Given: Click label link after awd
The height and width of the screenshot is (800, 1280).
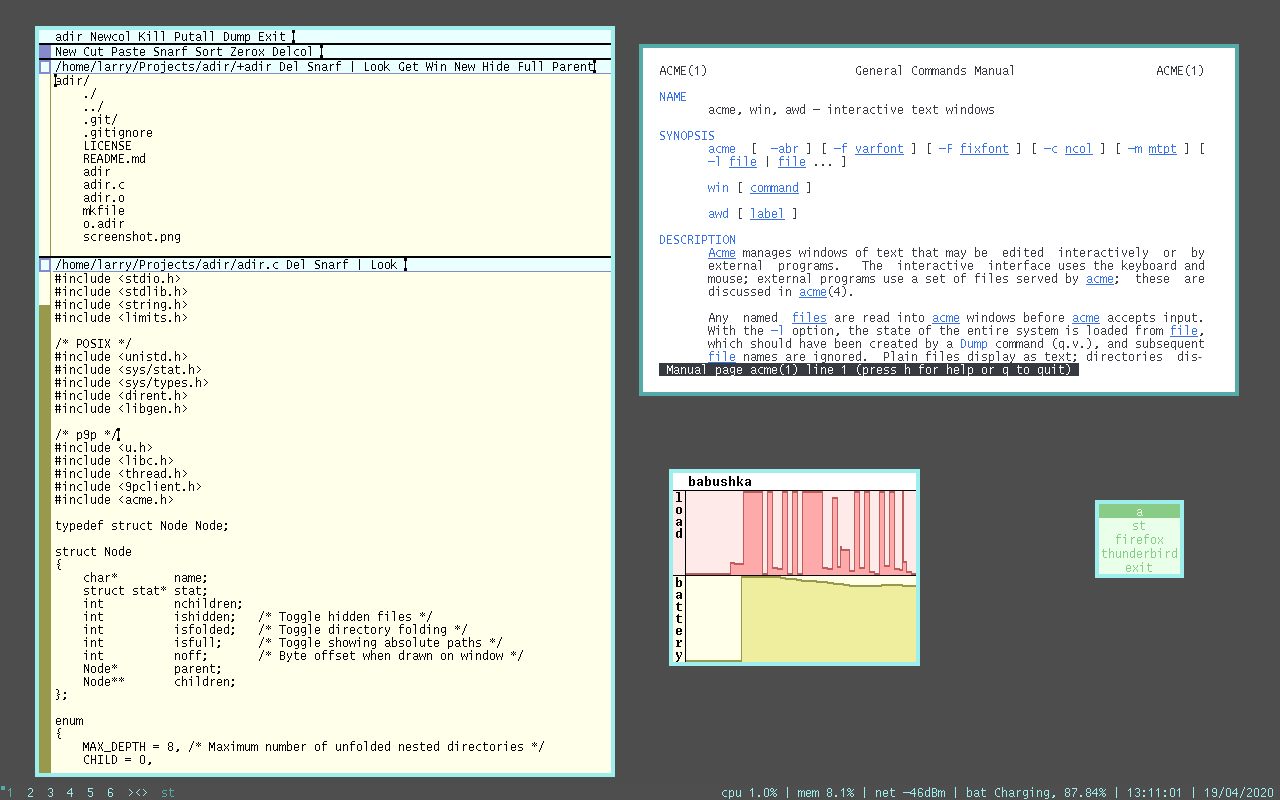Looking at the screenshot, I should pos(767,214).
